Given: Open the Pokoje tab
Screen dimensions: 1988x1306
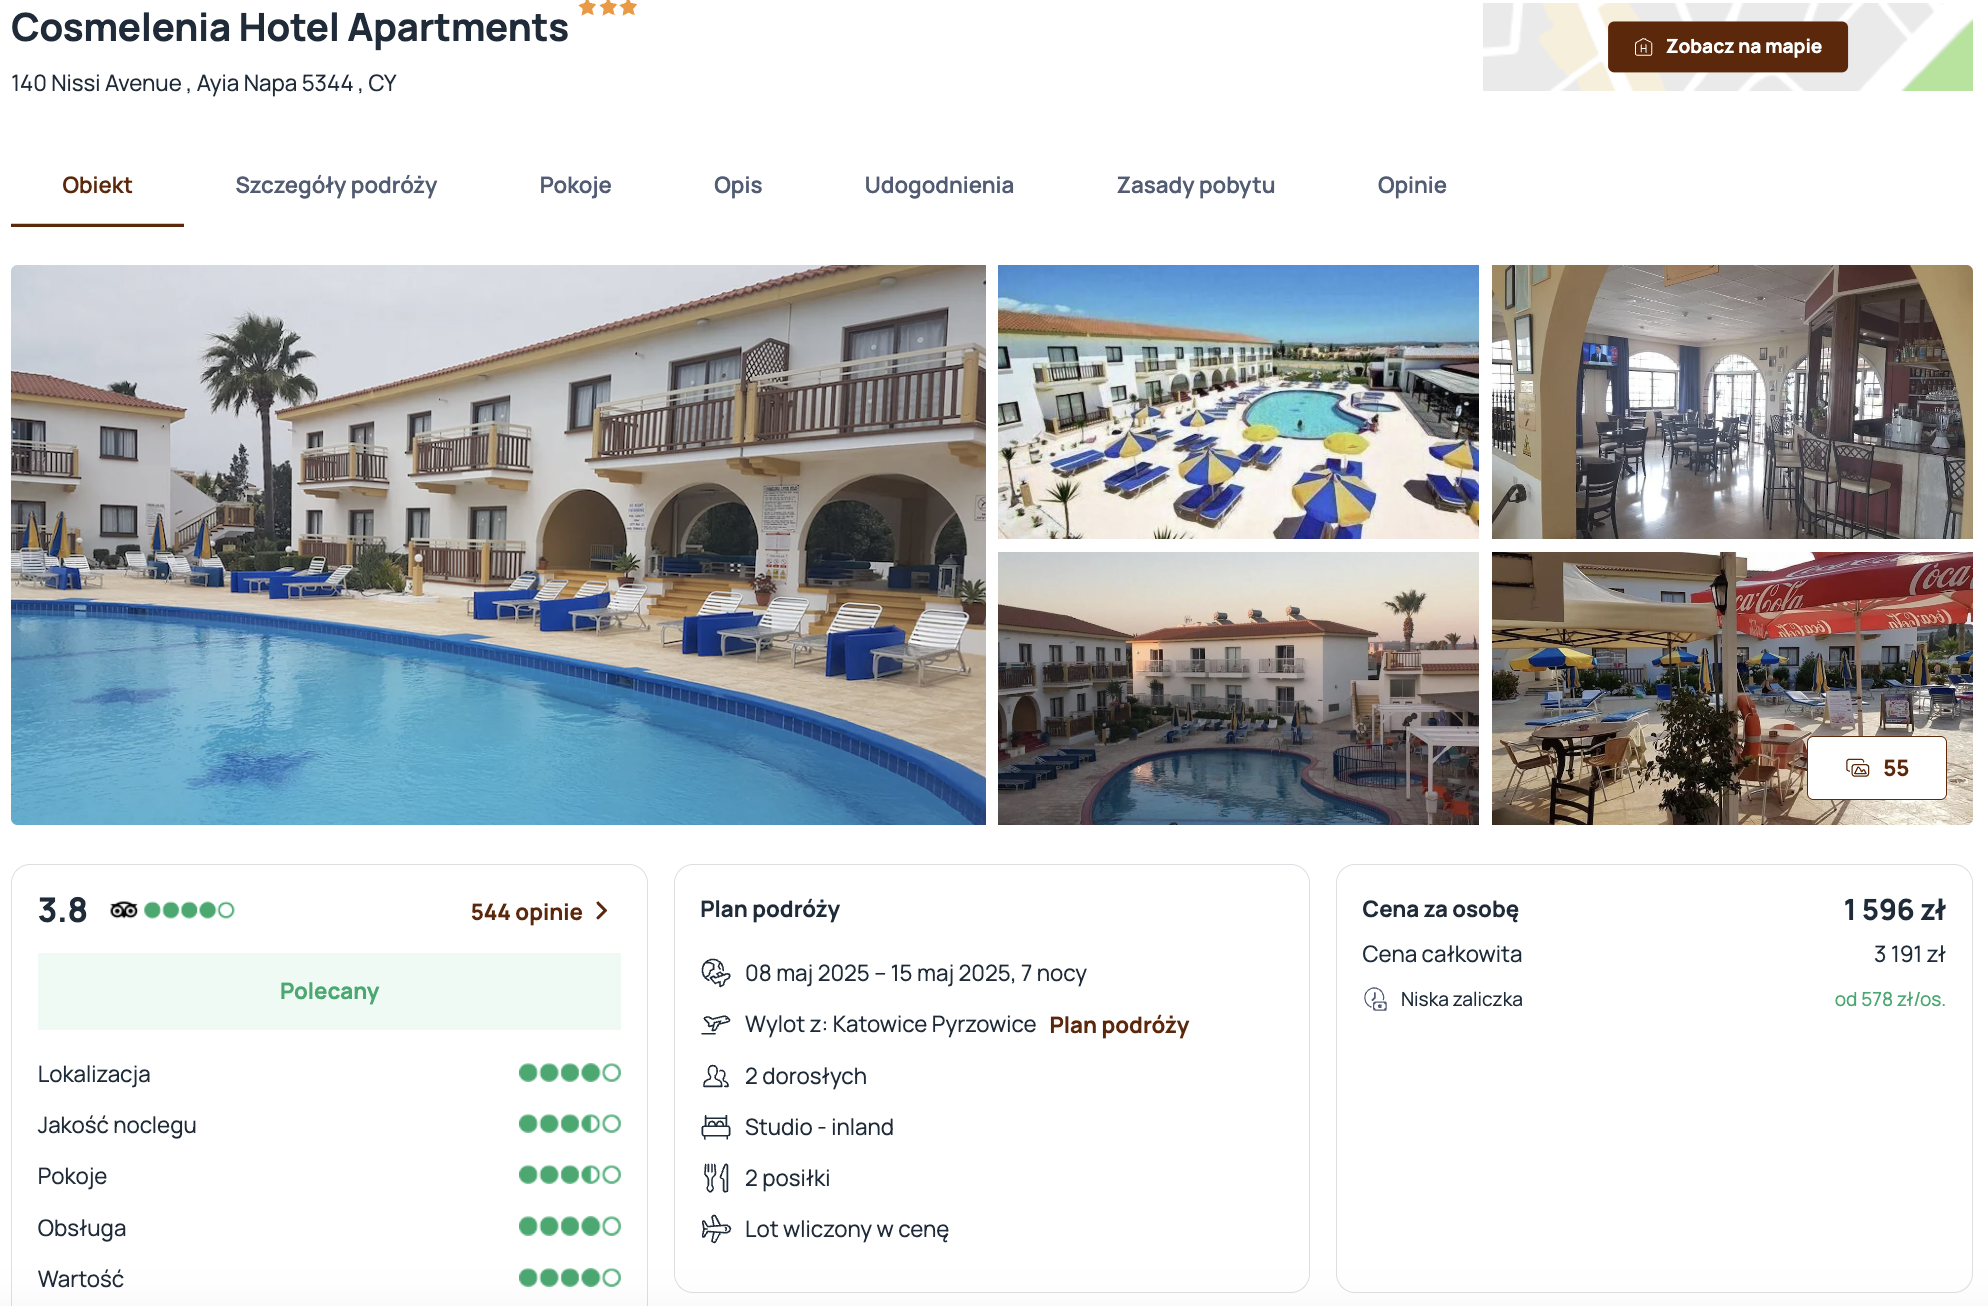Looking at the screenshot, I should point(575,185).
